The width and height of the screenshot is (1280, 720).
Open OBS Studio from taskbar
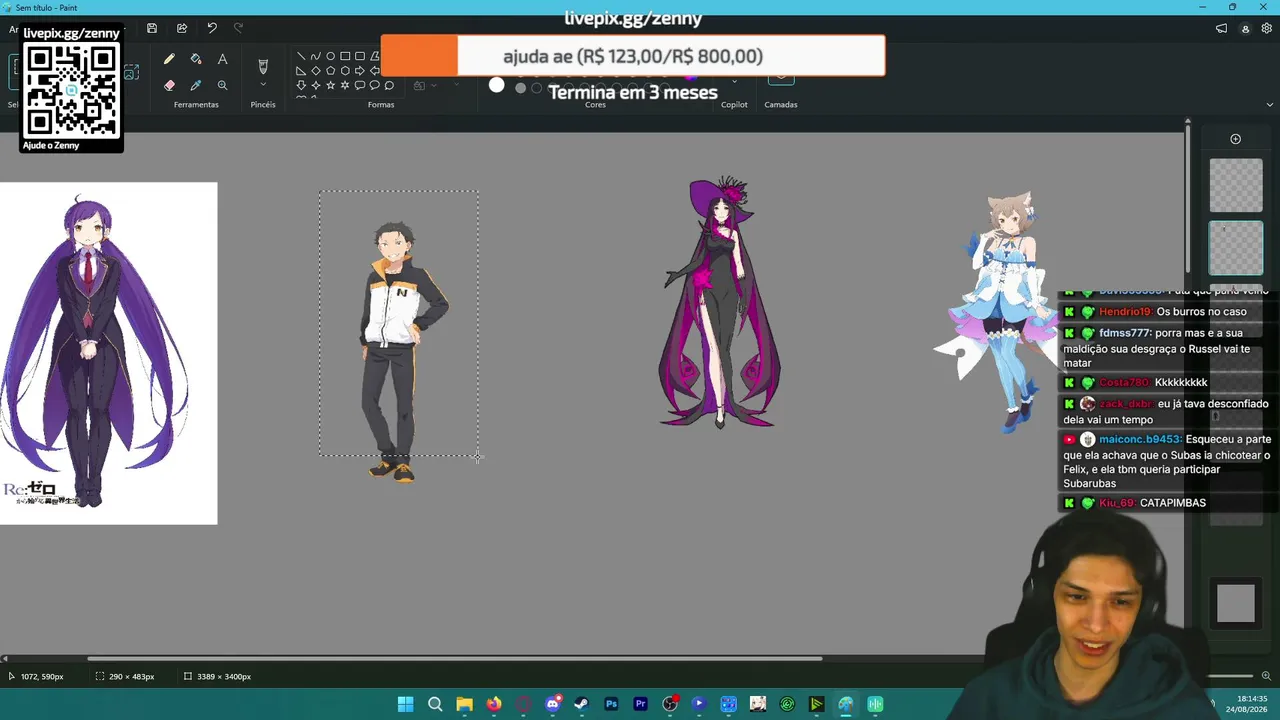(x=670, y=704)
